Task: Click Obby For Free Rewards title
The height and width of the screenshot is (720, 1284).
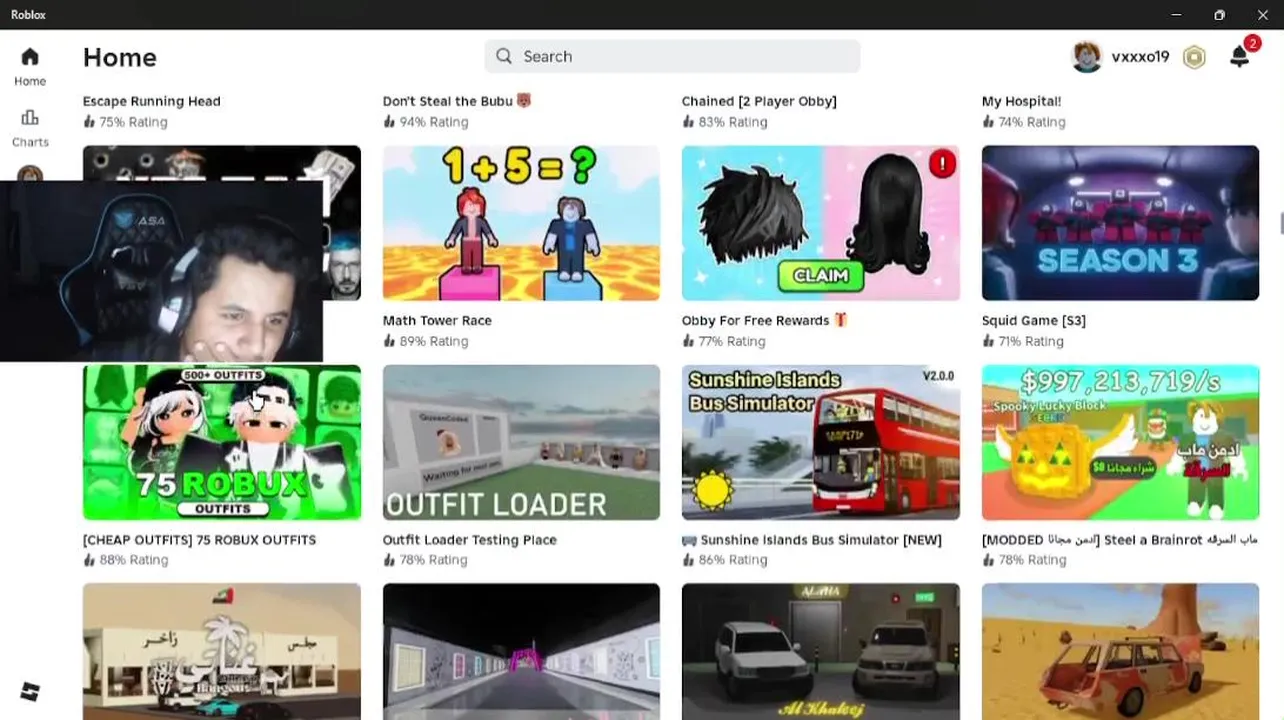Action: point(765,320)
